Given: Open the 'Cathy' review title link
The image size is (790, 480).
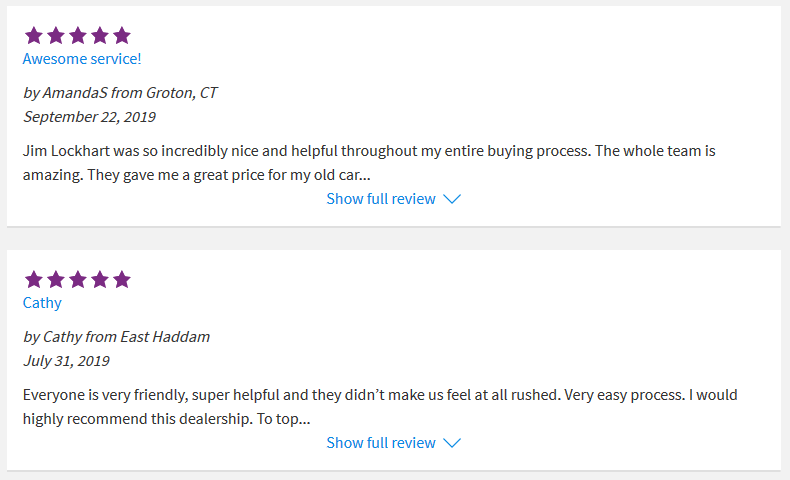Looking at the screenshot, I should pos(42,303).
